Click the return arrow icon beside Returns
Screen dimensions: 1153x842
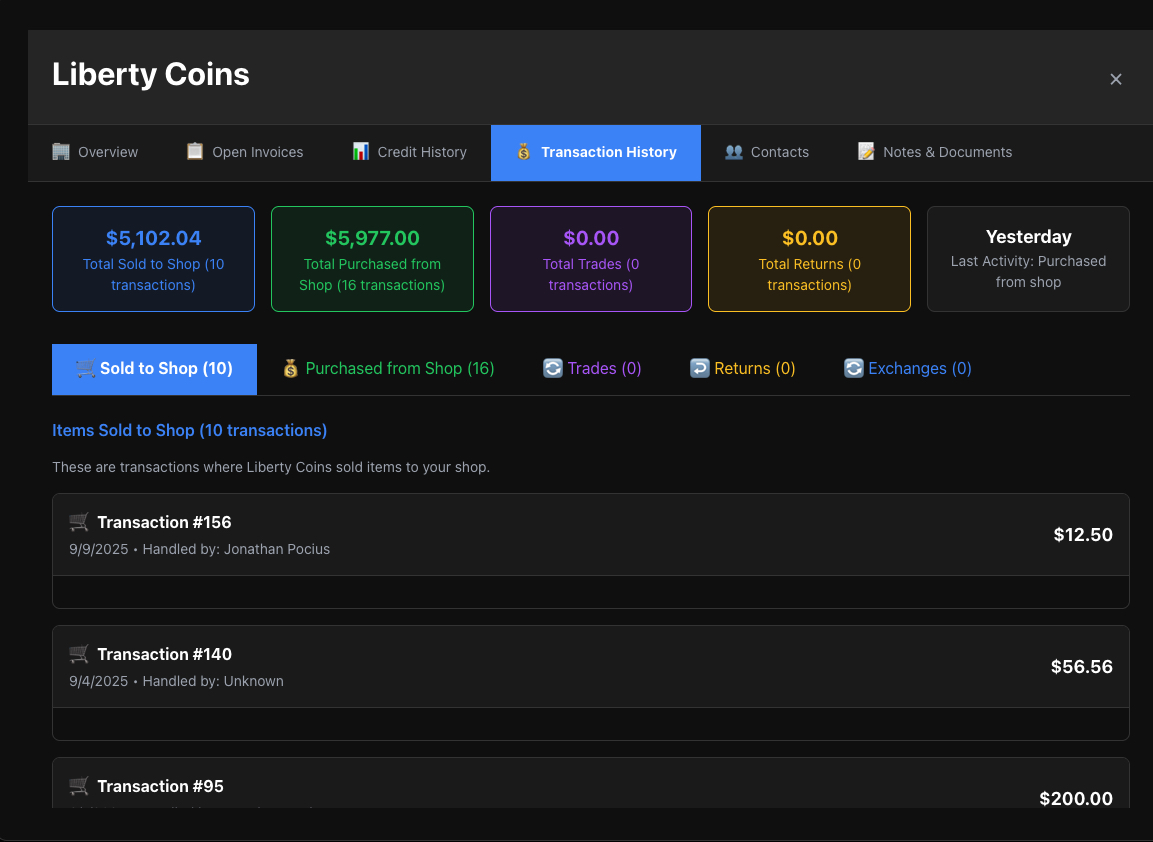pyautogui.click(x=699, y=368)
